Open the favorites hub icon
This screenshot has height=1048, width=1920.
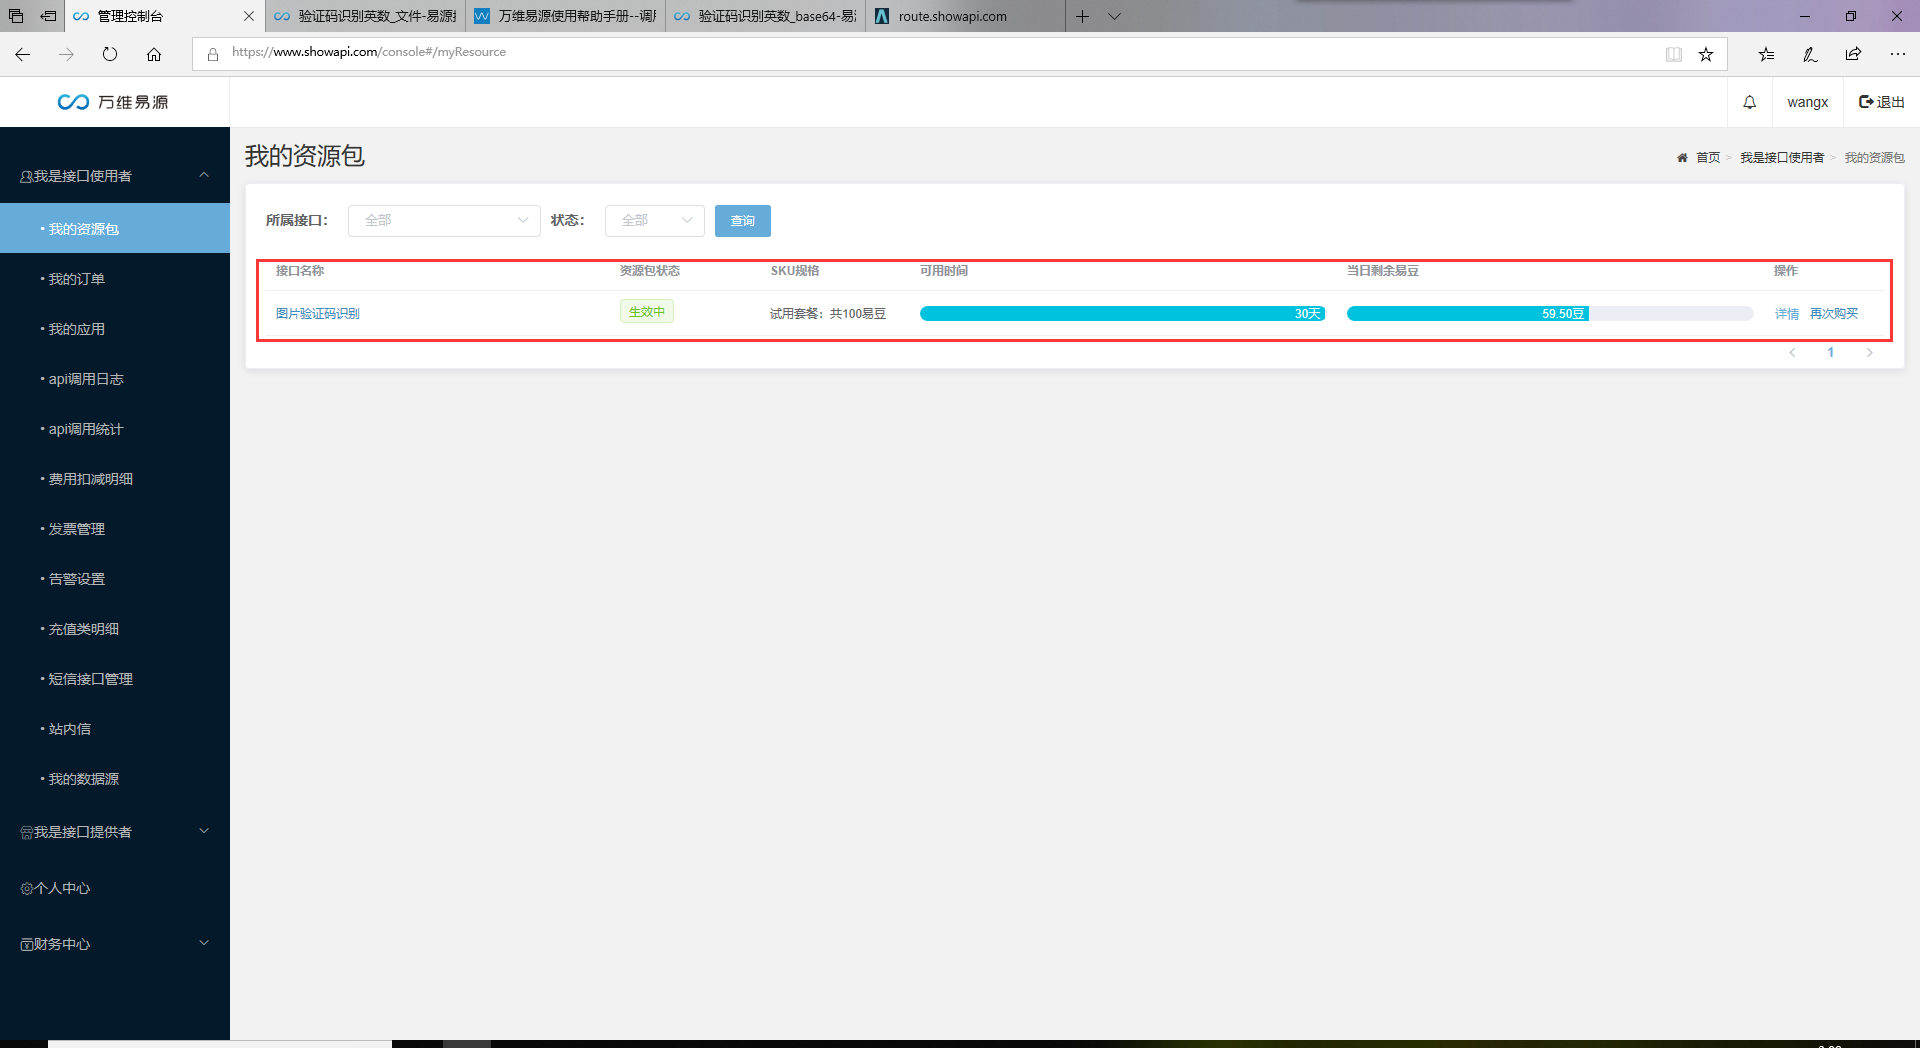click(1766, 54)
